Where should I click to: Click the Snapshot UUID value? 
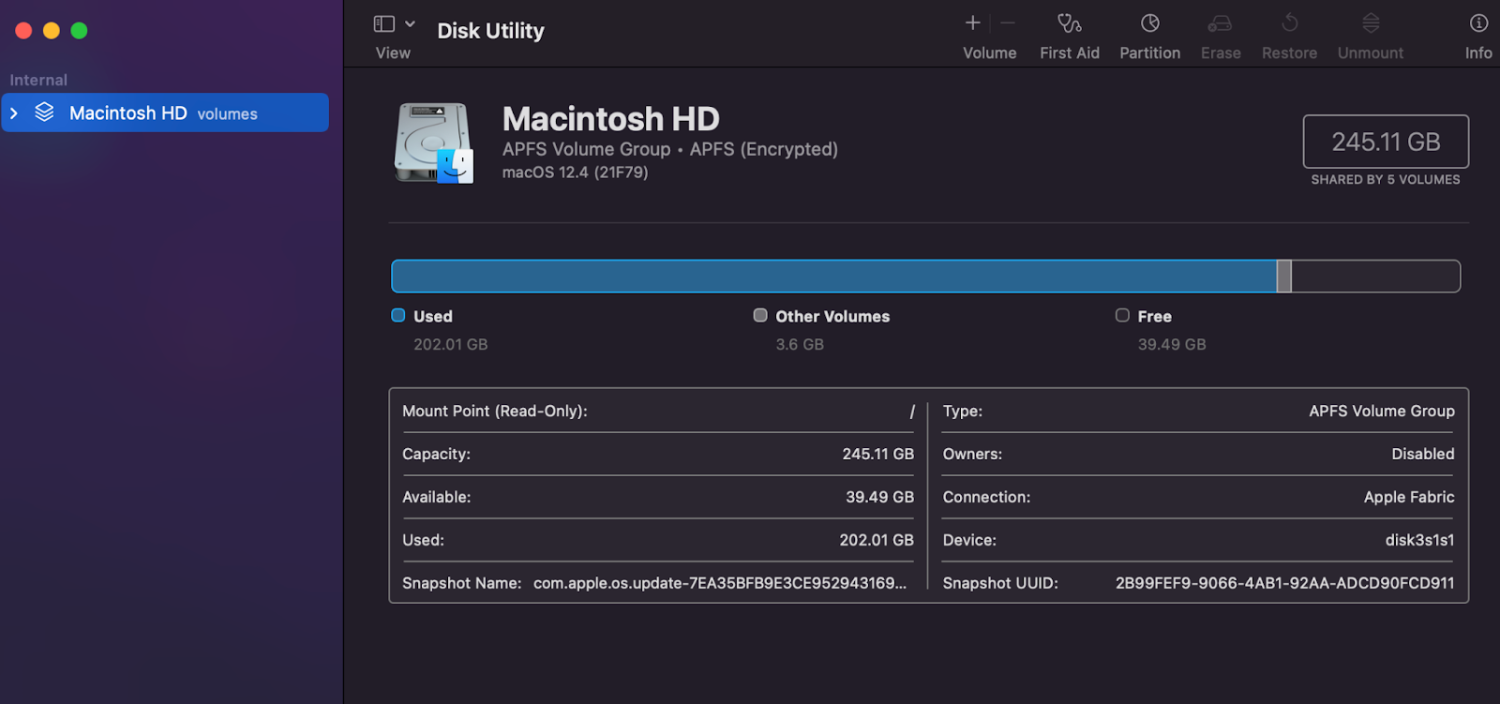coord(1284,583)
